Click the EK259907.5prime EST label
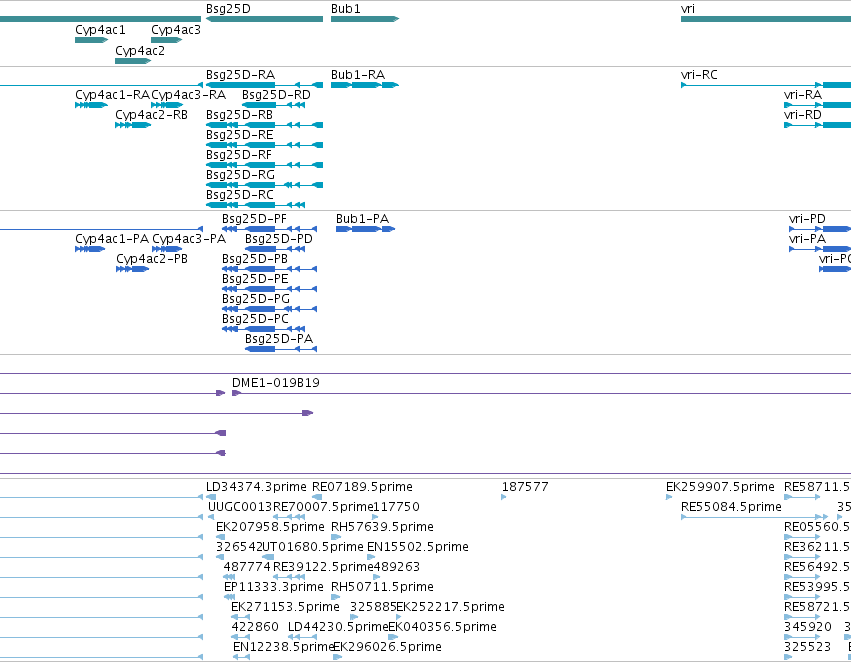The width and height of the screenshot is (851, 662). [720, 487]
